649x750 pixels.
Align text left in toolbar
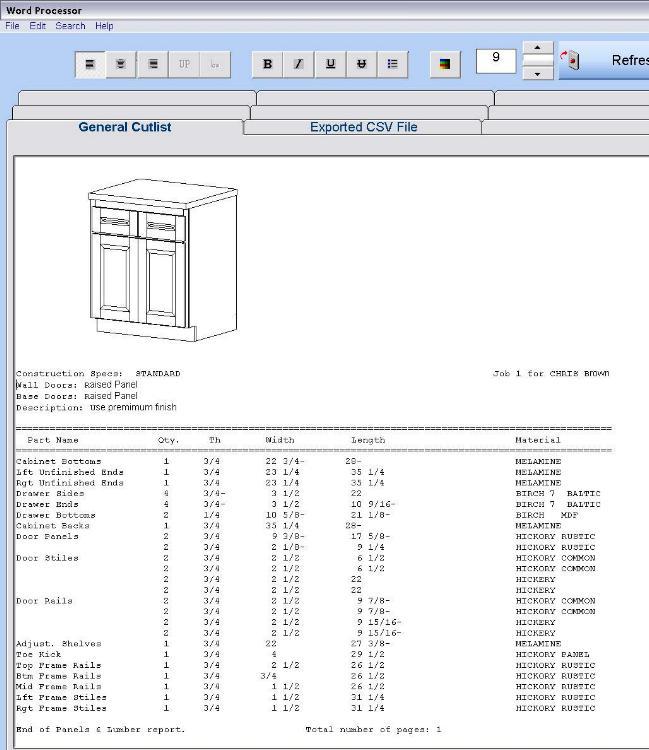pos(90,64)
